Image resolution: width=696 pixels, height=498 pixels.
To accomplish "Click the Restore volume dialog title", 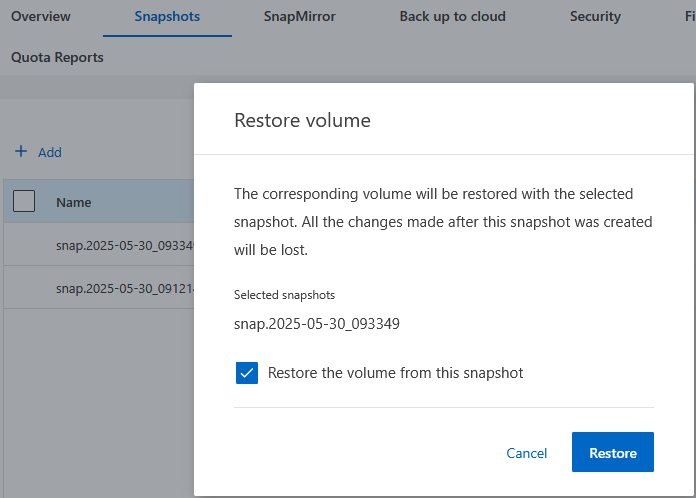I will 302,120.
